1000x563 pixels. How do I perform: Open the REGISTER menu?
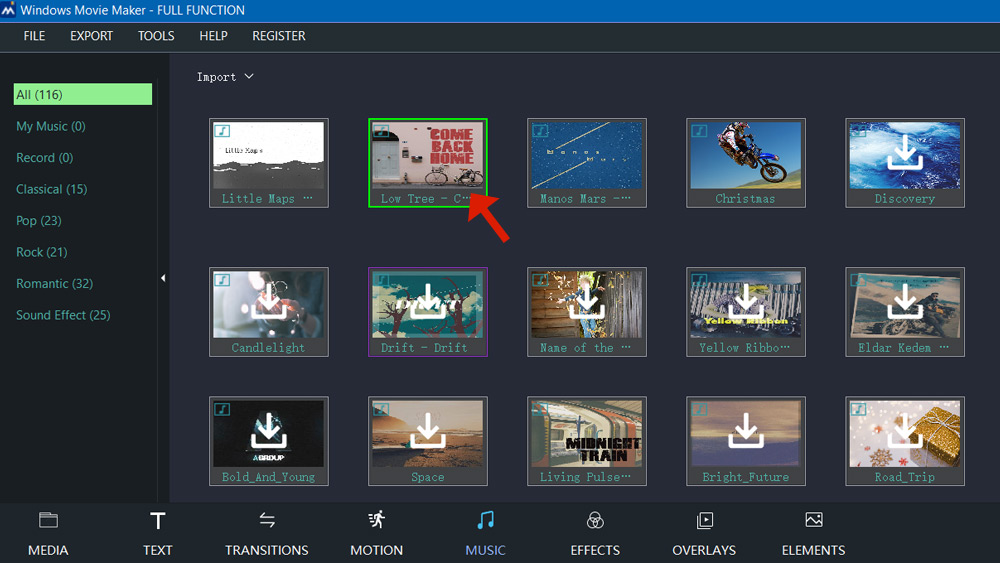279,36
